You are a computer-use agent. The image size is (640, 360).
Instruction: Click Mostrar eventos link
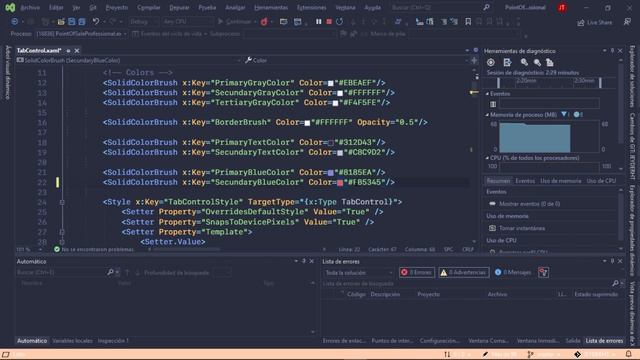(529, 204)
